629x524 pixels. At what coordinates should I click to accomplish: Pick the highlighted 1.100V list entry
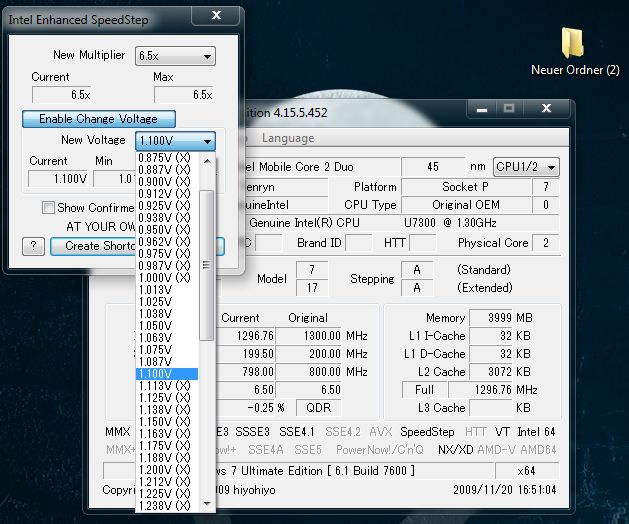coord(167,374)
